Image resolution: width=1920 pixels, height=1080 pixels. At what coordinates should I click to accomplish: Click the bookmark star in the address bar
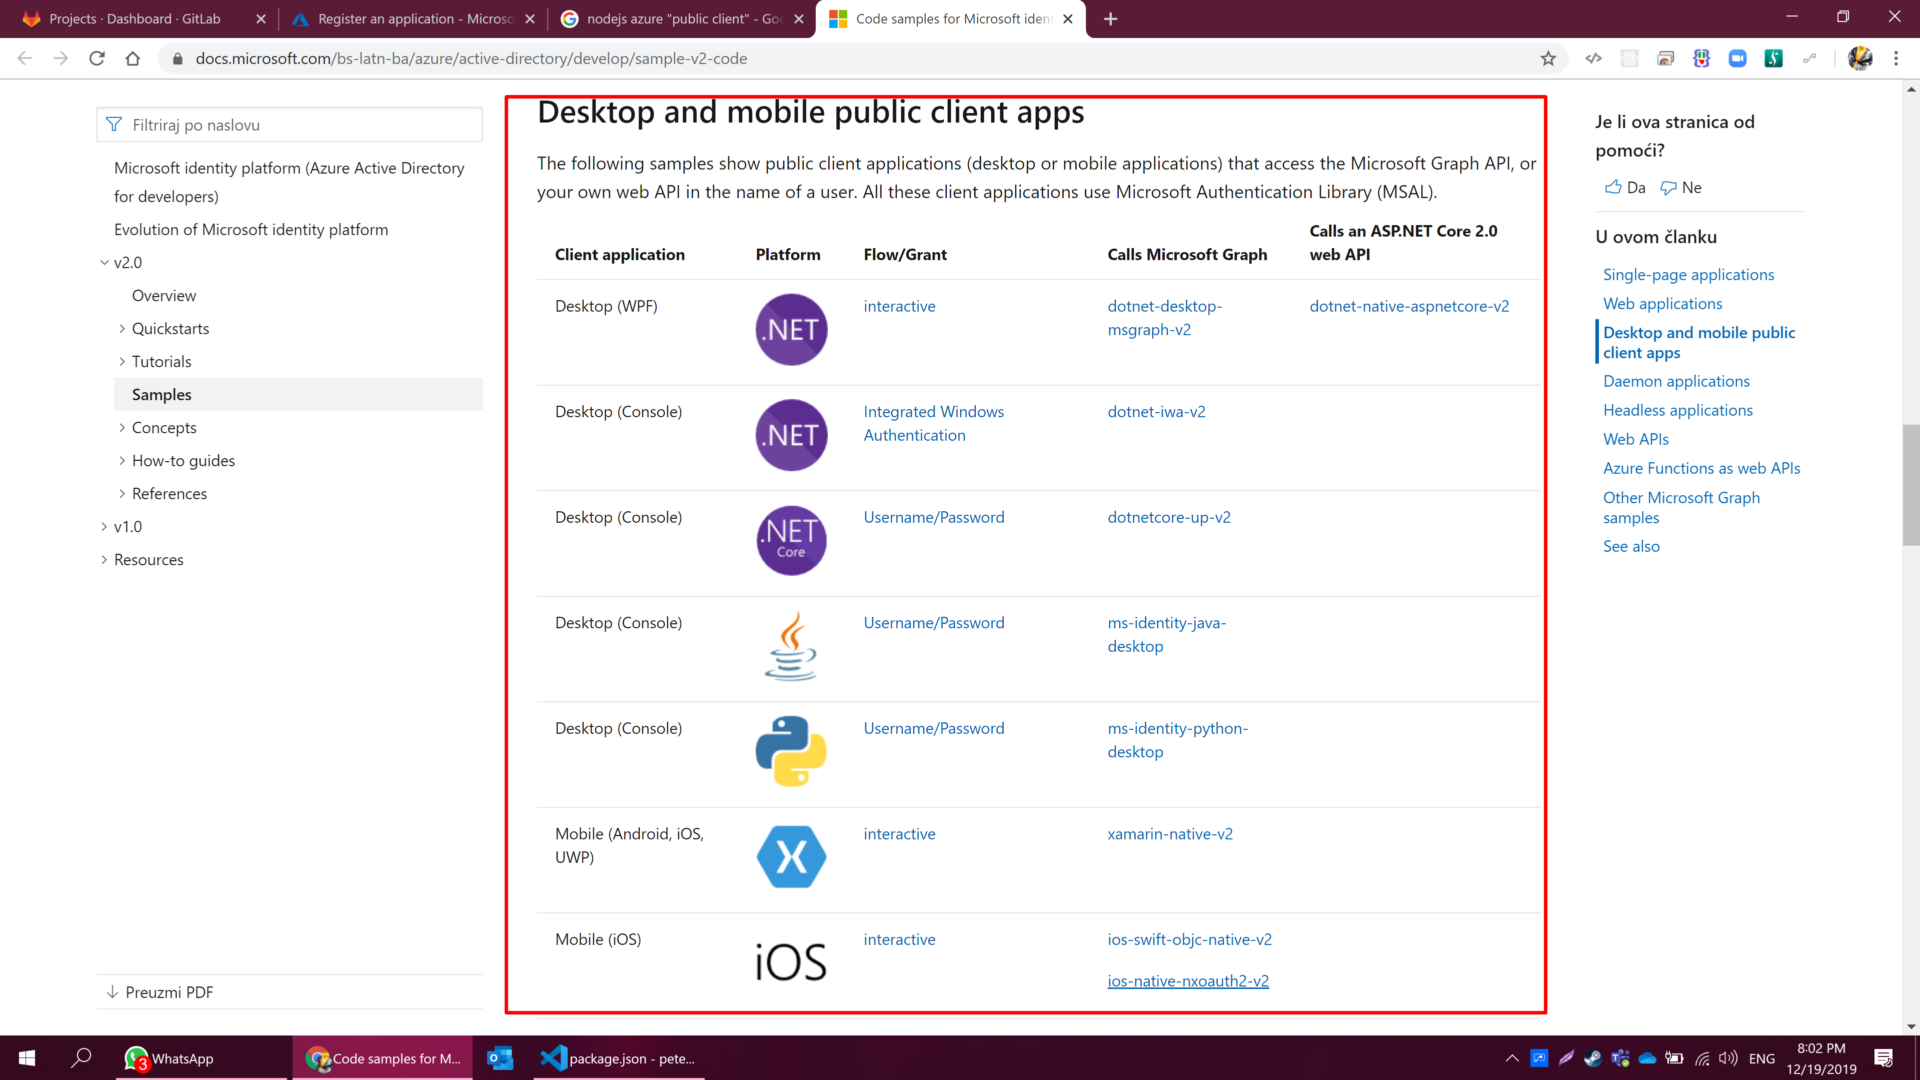tap(1549, 58)
